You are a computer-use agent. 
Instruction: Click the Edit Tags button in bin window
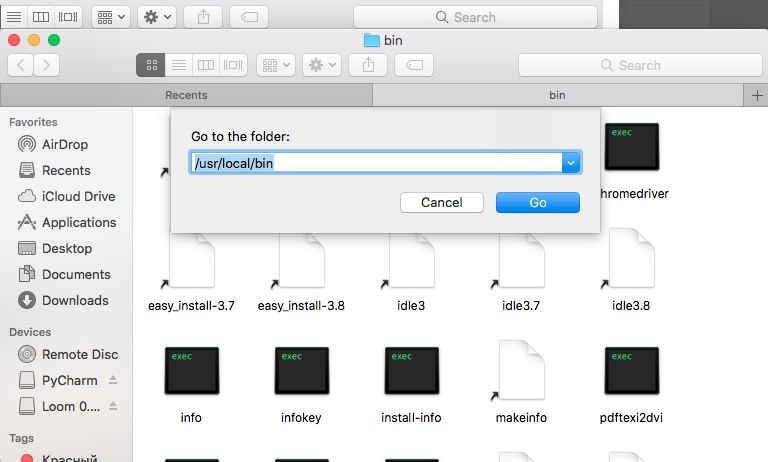[414, 65]
